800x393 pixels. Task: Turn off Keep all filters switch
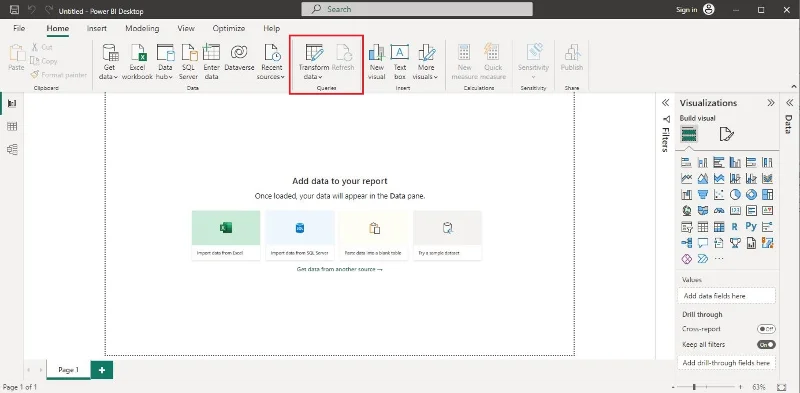(766, 345)
